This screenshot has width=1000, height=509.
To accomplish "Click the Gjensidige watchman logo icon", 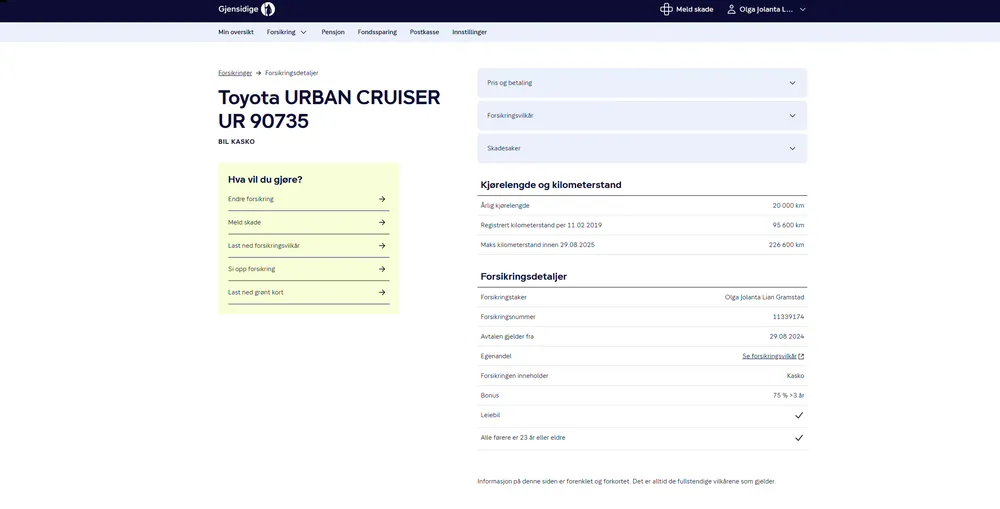I will (x=268, y=9).
